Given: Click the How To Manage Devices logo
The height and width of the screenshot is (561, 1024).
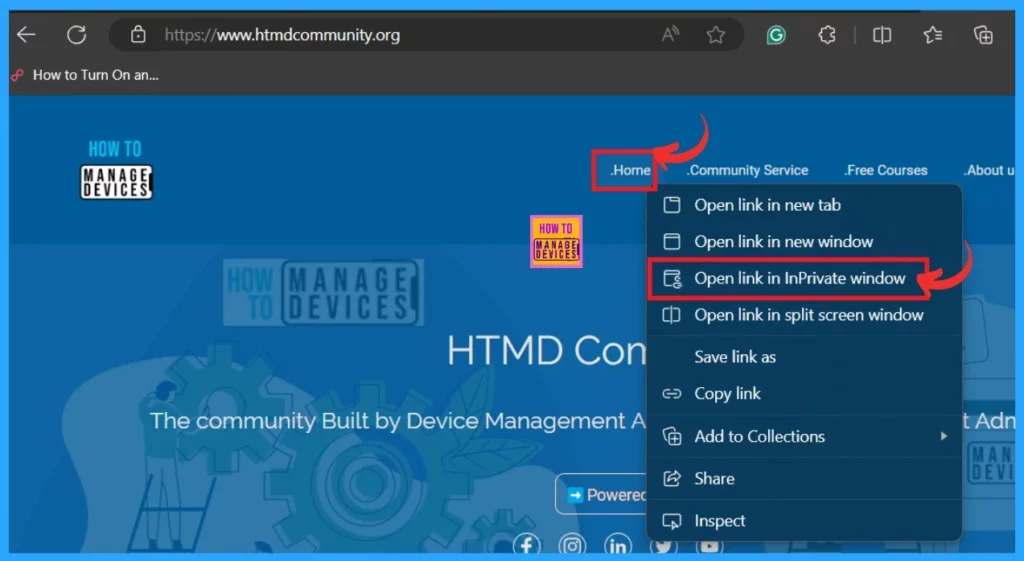Looking at the screenshot, I should (x=116, y=170).
